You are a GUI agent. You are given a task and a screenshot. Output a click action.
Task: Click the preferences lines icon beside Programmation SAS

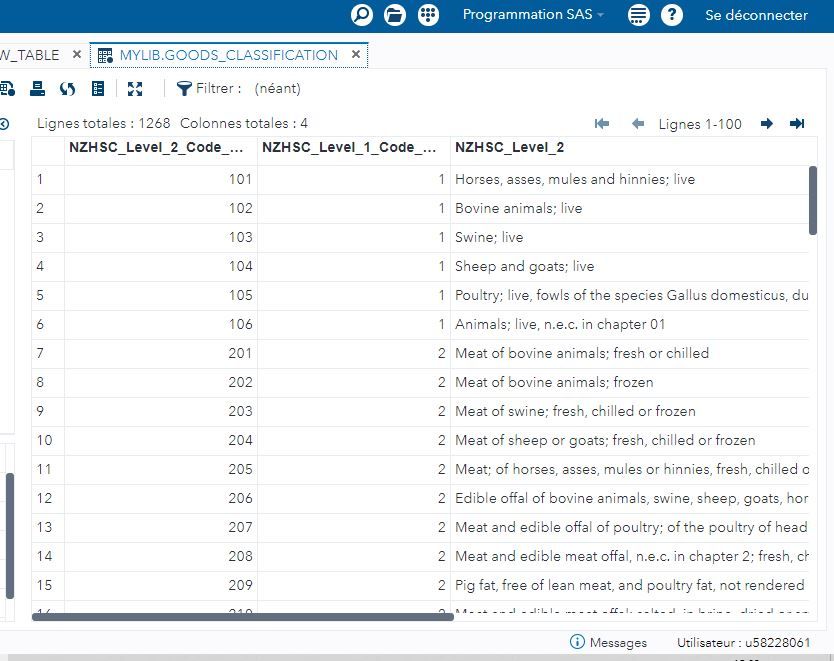point(638,15)
